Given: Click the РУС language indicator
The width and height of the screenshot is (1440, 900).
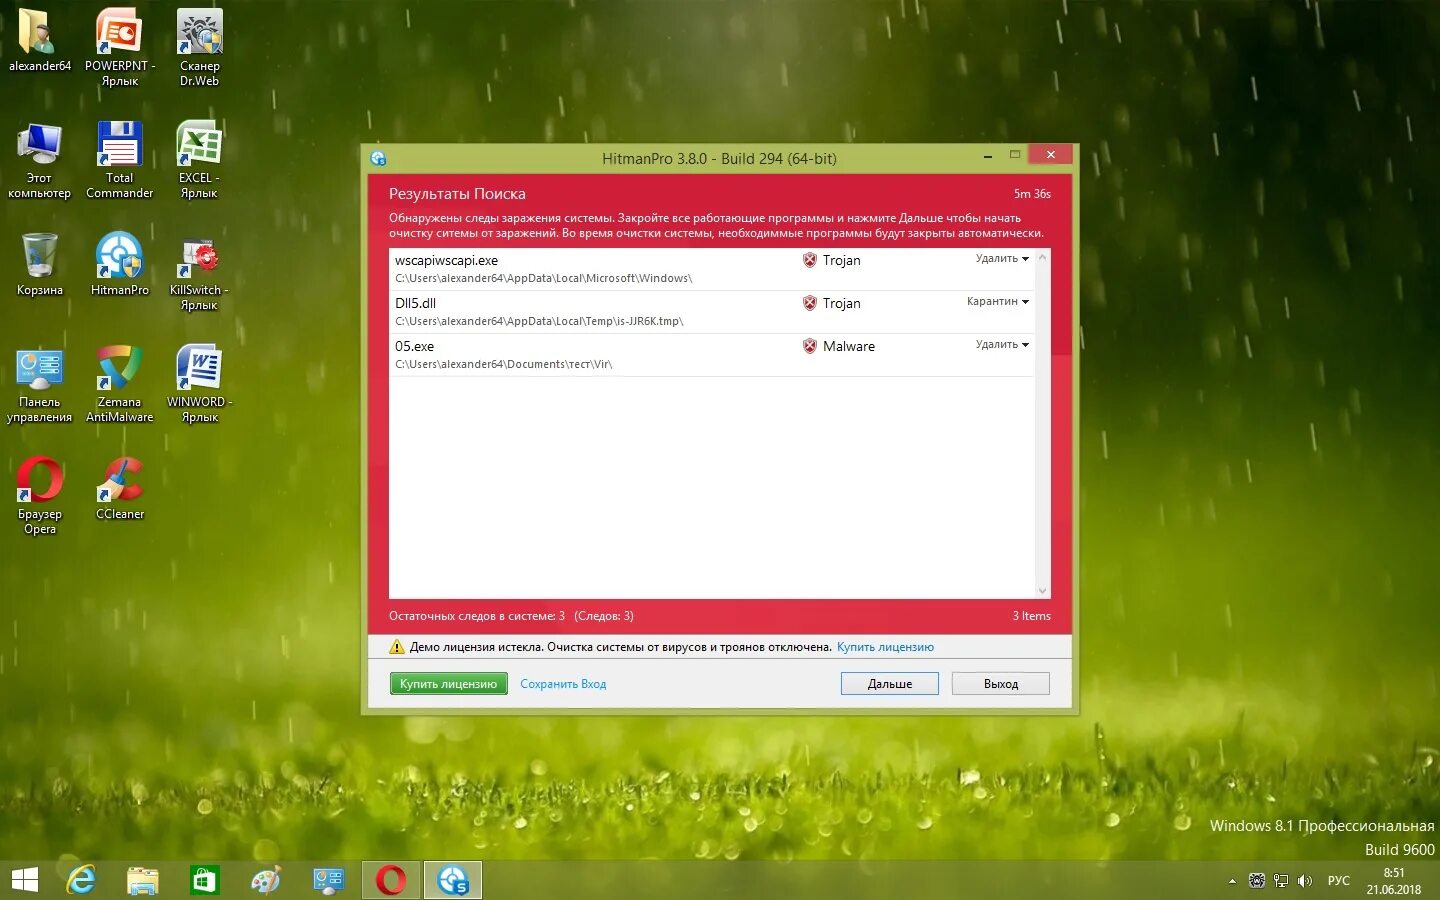Looking at the screenshot, I should [x=1338, y=881].
